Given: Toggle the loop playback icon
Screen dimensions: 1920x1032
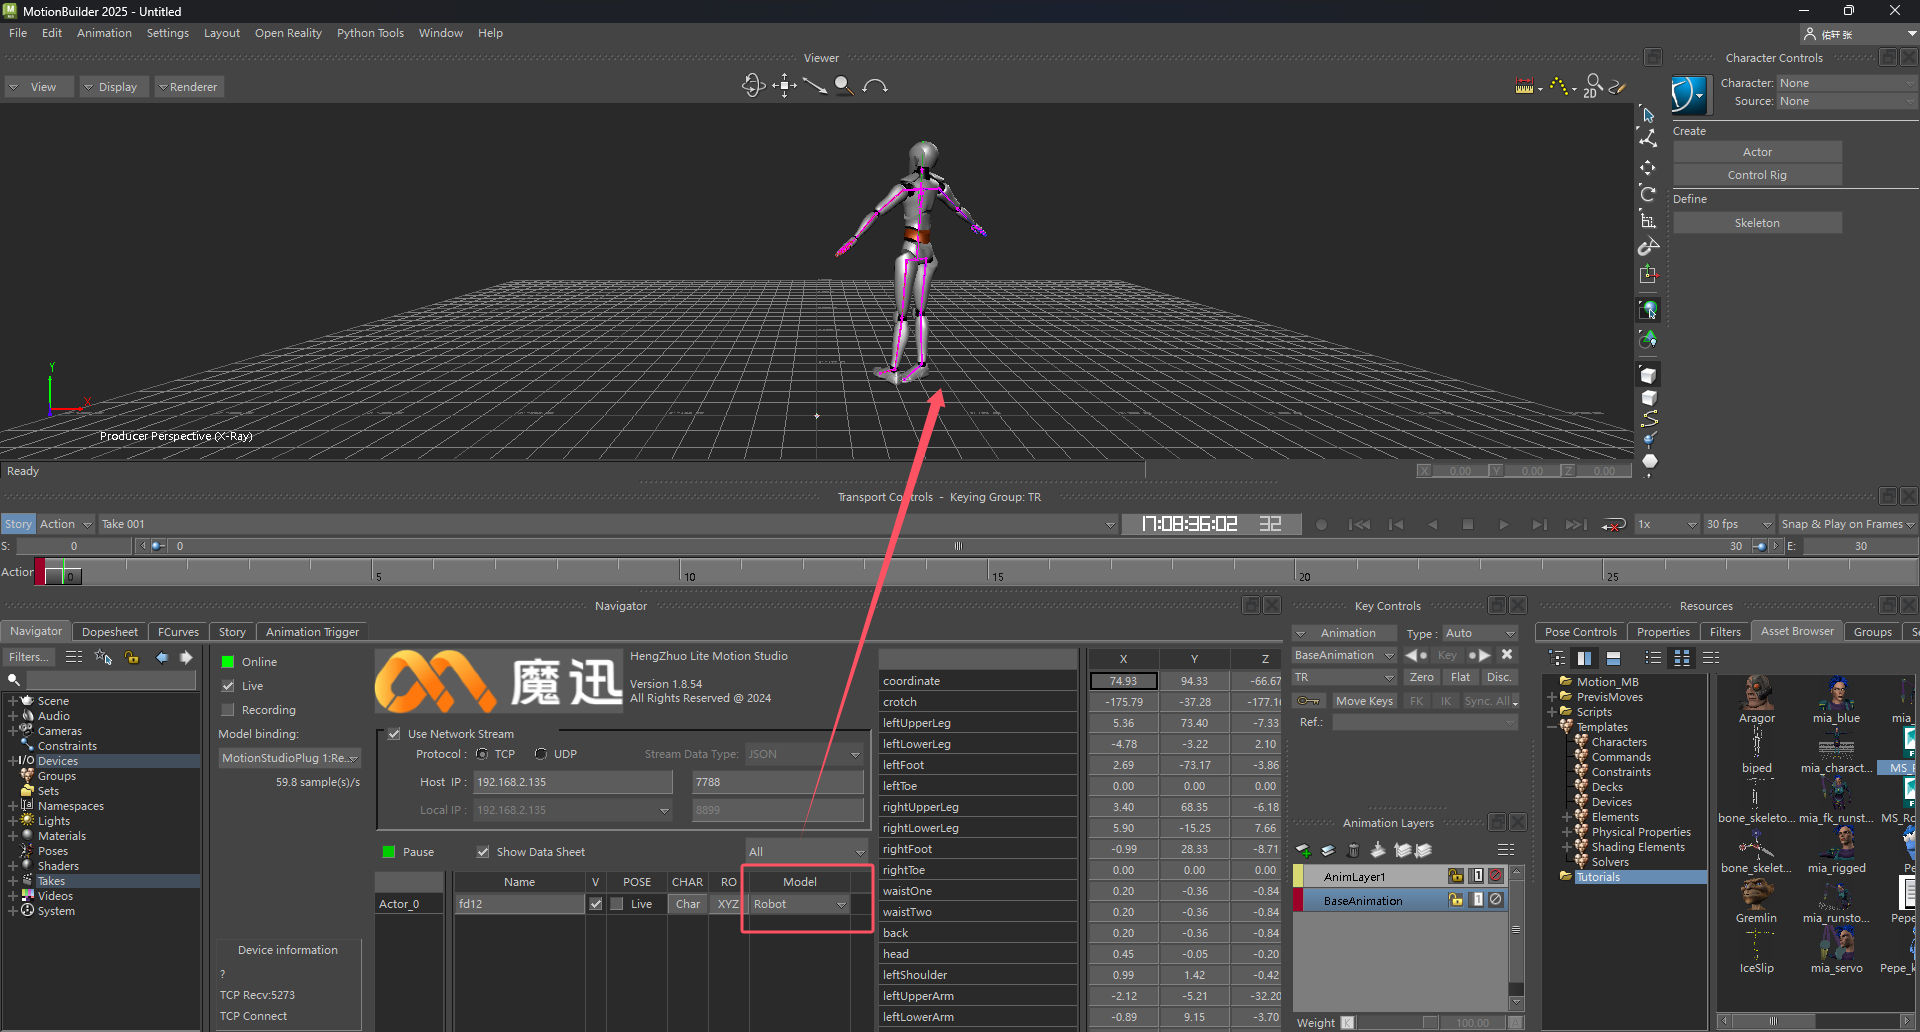Looking at the screenshot, I should (1612, 525).
